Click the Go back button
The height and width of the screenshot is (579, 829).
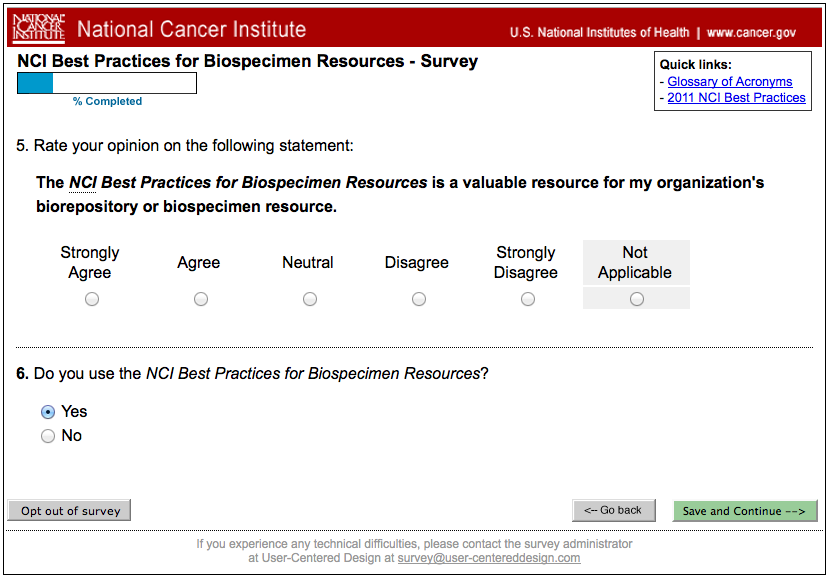pos(613,510)
